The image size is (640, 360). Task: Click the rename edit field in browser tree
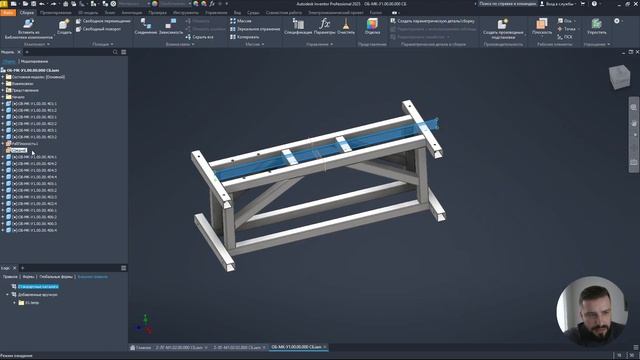tap(19, 150)
